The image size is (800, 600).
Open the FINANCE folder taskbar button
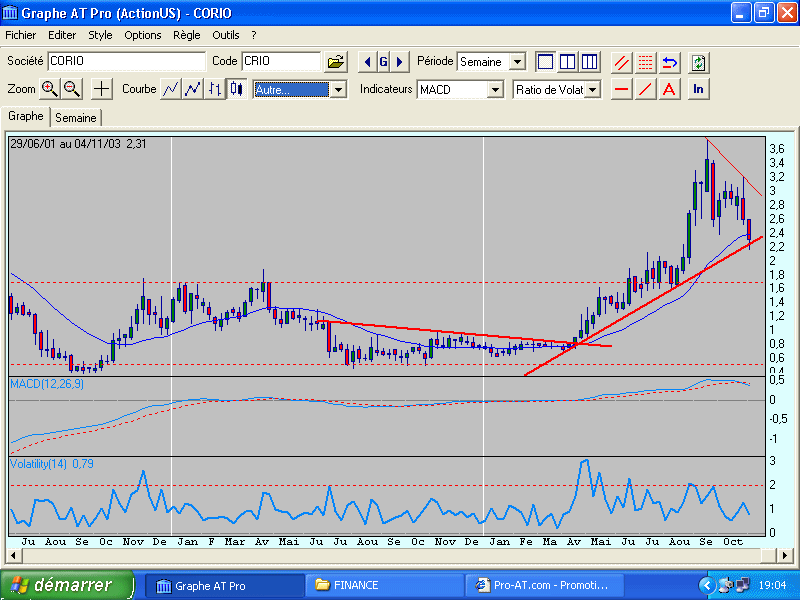385,586
